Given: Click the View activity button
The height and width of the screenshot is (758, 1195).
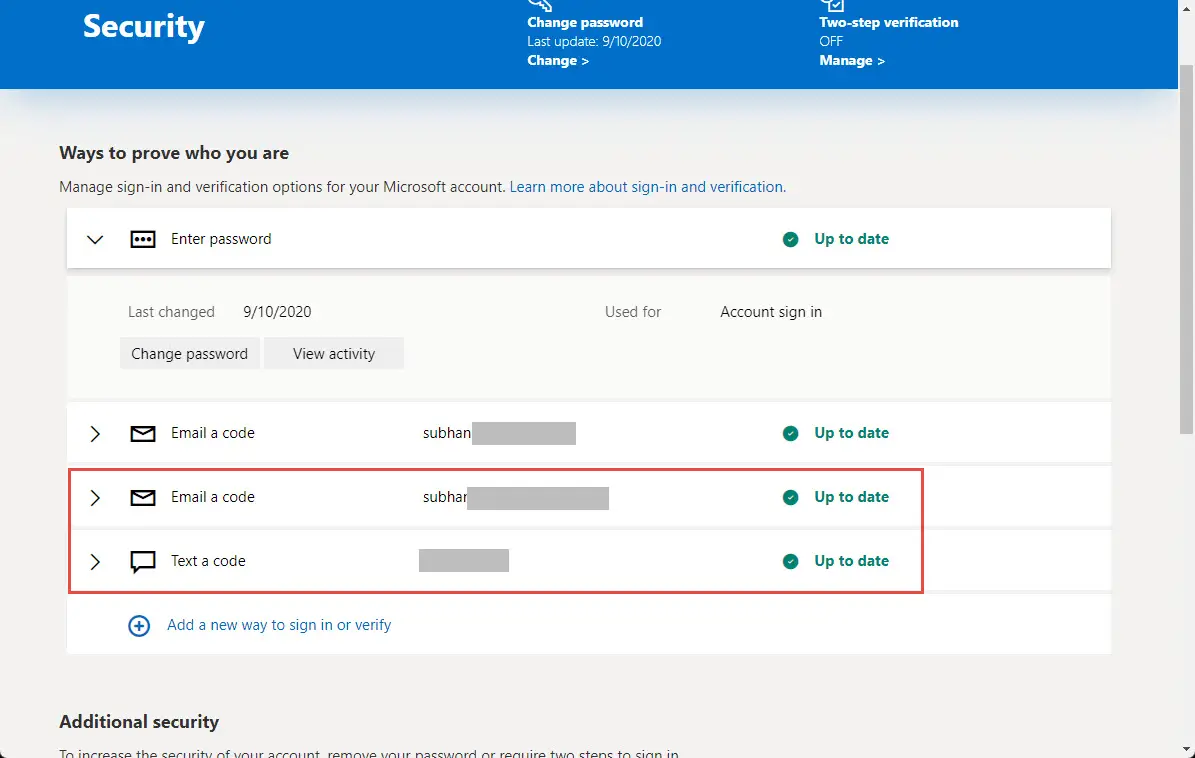Looking at the screenshot, I should [333, 353].
